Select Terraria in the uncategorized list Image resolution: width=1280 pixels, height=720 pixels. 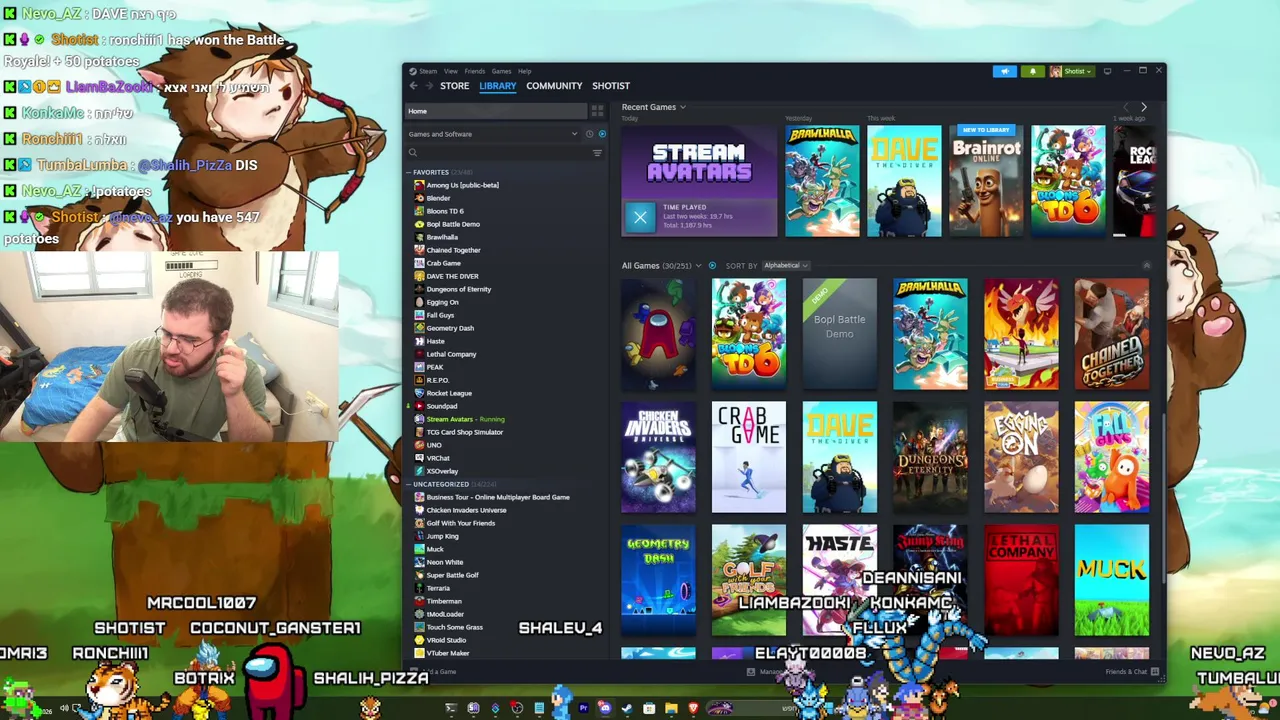click(x=438, y=588)
